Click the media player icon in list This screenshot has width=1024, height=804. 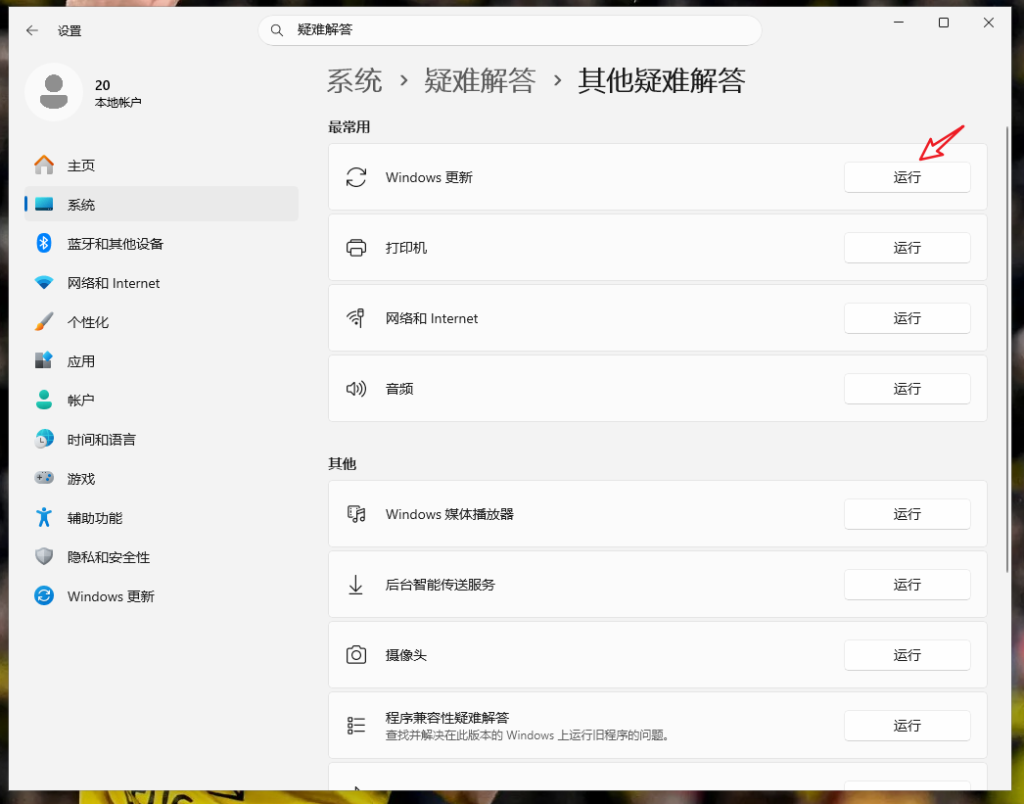356,514
